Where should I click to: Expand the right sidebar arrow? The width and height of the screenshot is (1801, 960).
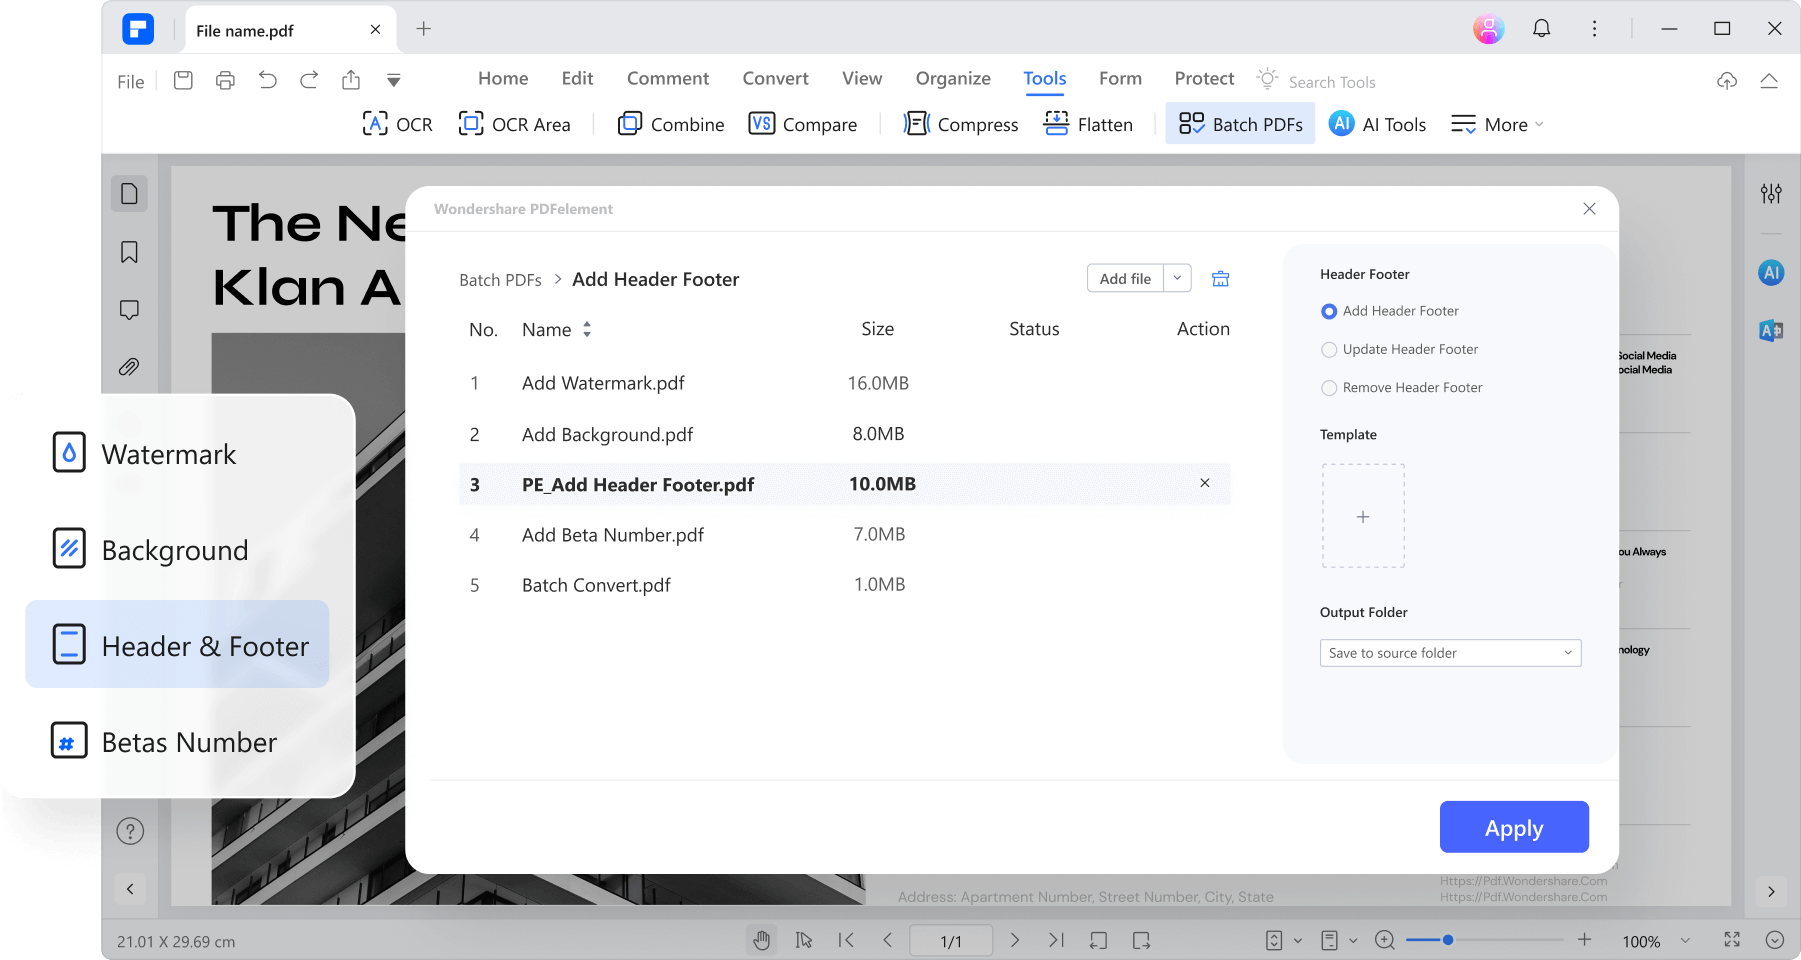tap(1771, 891)
